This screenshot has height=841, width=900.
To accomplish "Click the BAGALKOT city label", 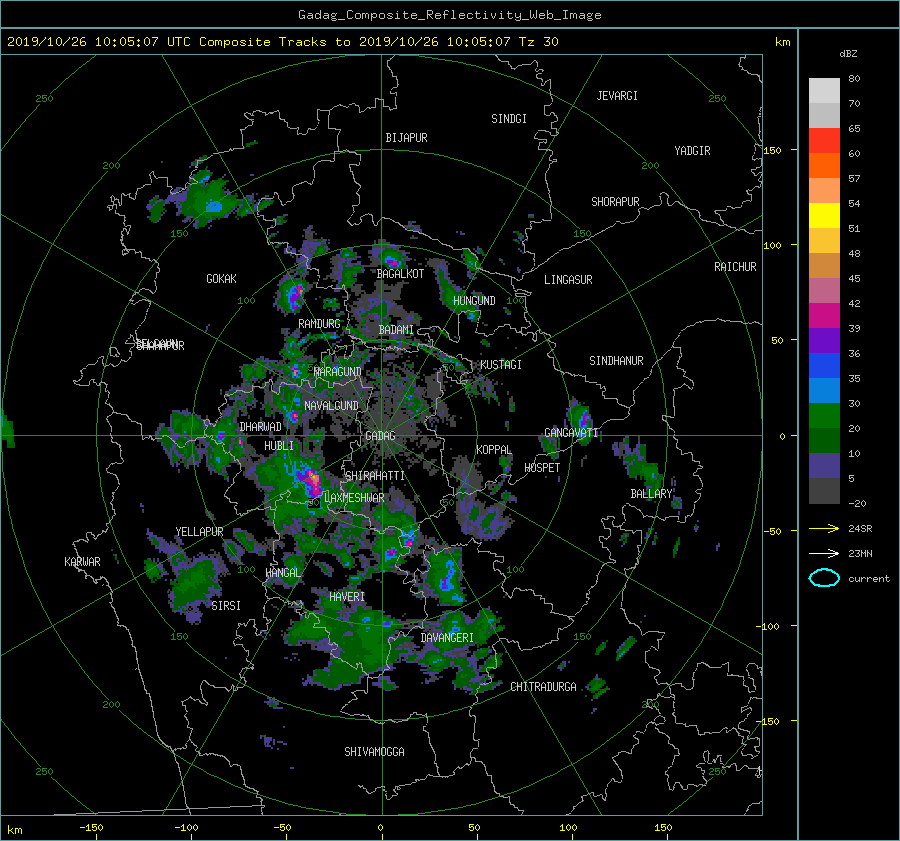I will (400, 274).
